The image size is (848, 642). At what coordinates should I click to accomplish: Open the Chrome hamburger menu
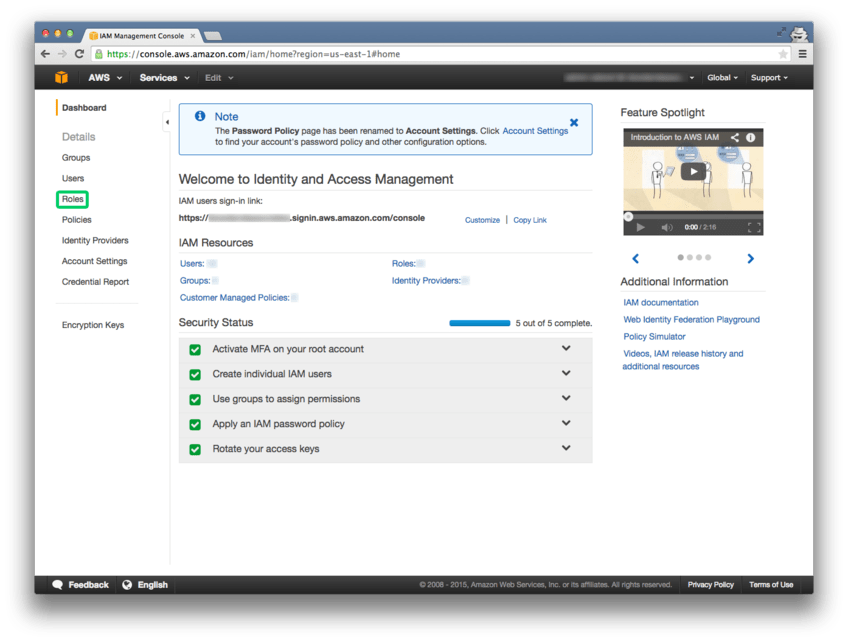(803, 54)
